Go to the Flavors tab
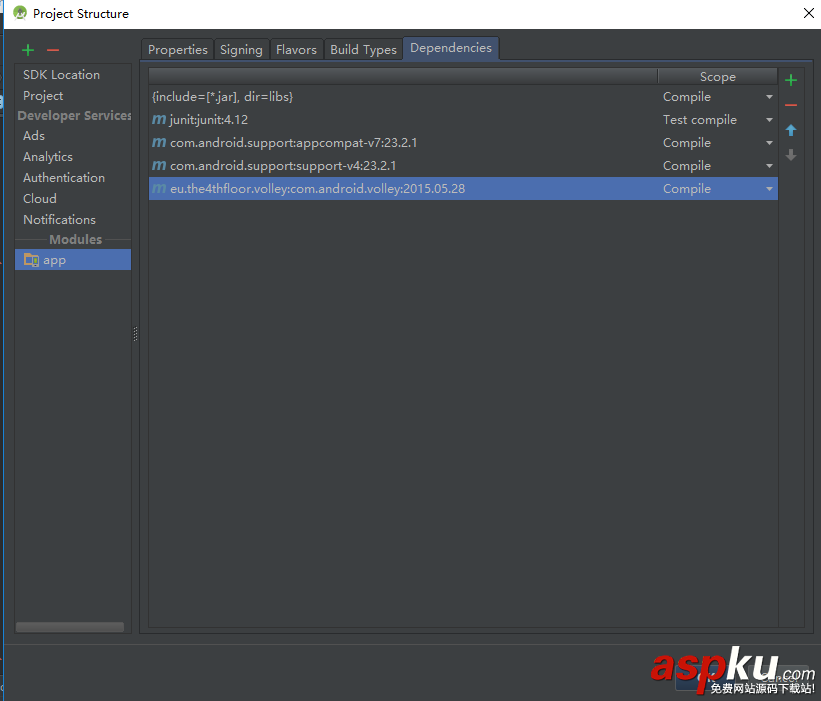 pos(296,49)
